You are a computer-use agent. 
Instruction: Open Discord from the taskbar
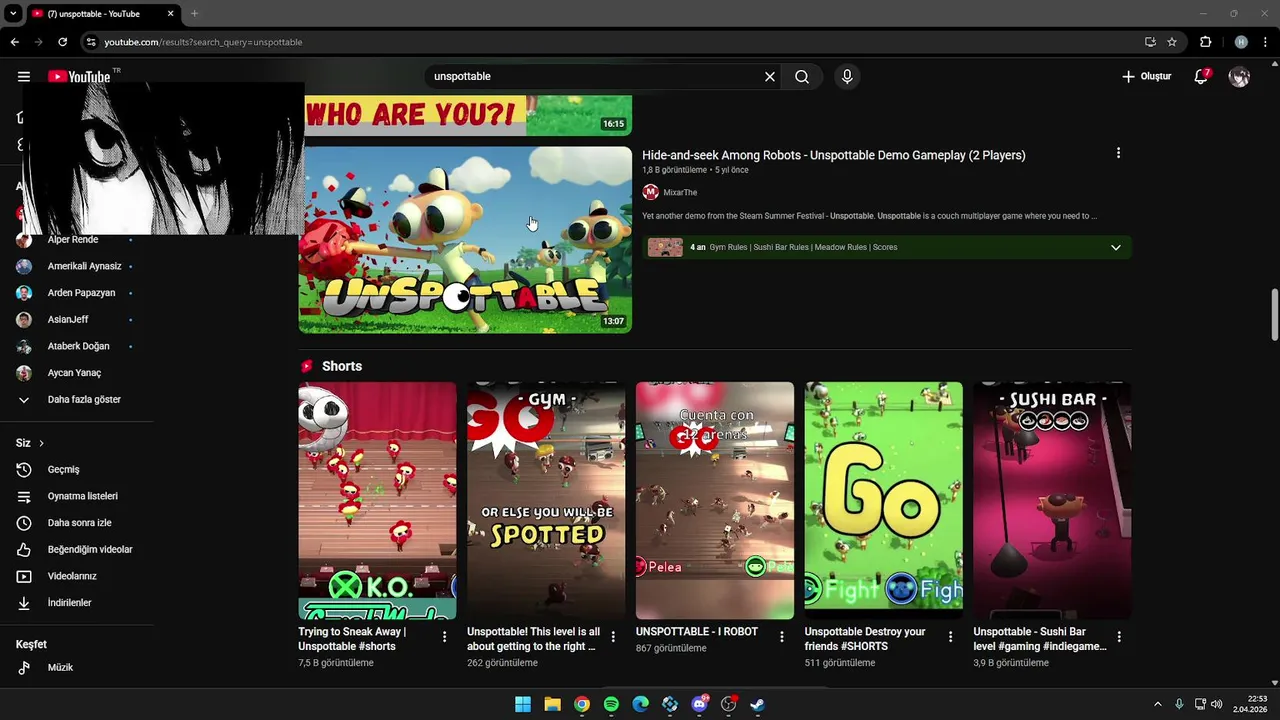tap(699, 704)
